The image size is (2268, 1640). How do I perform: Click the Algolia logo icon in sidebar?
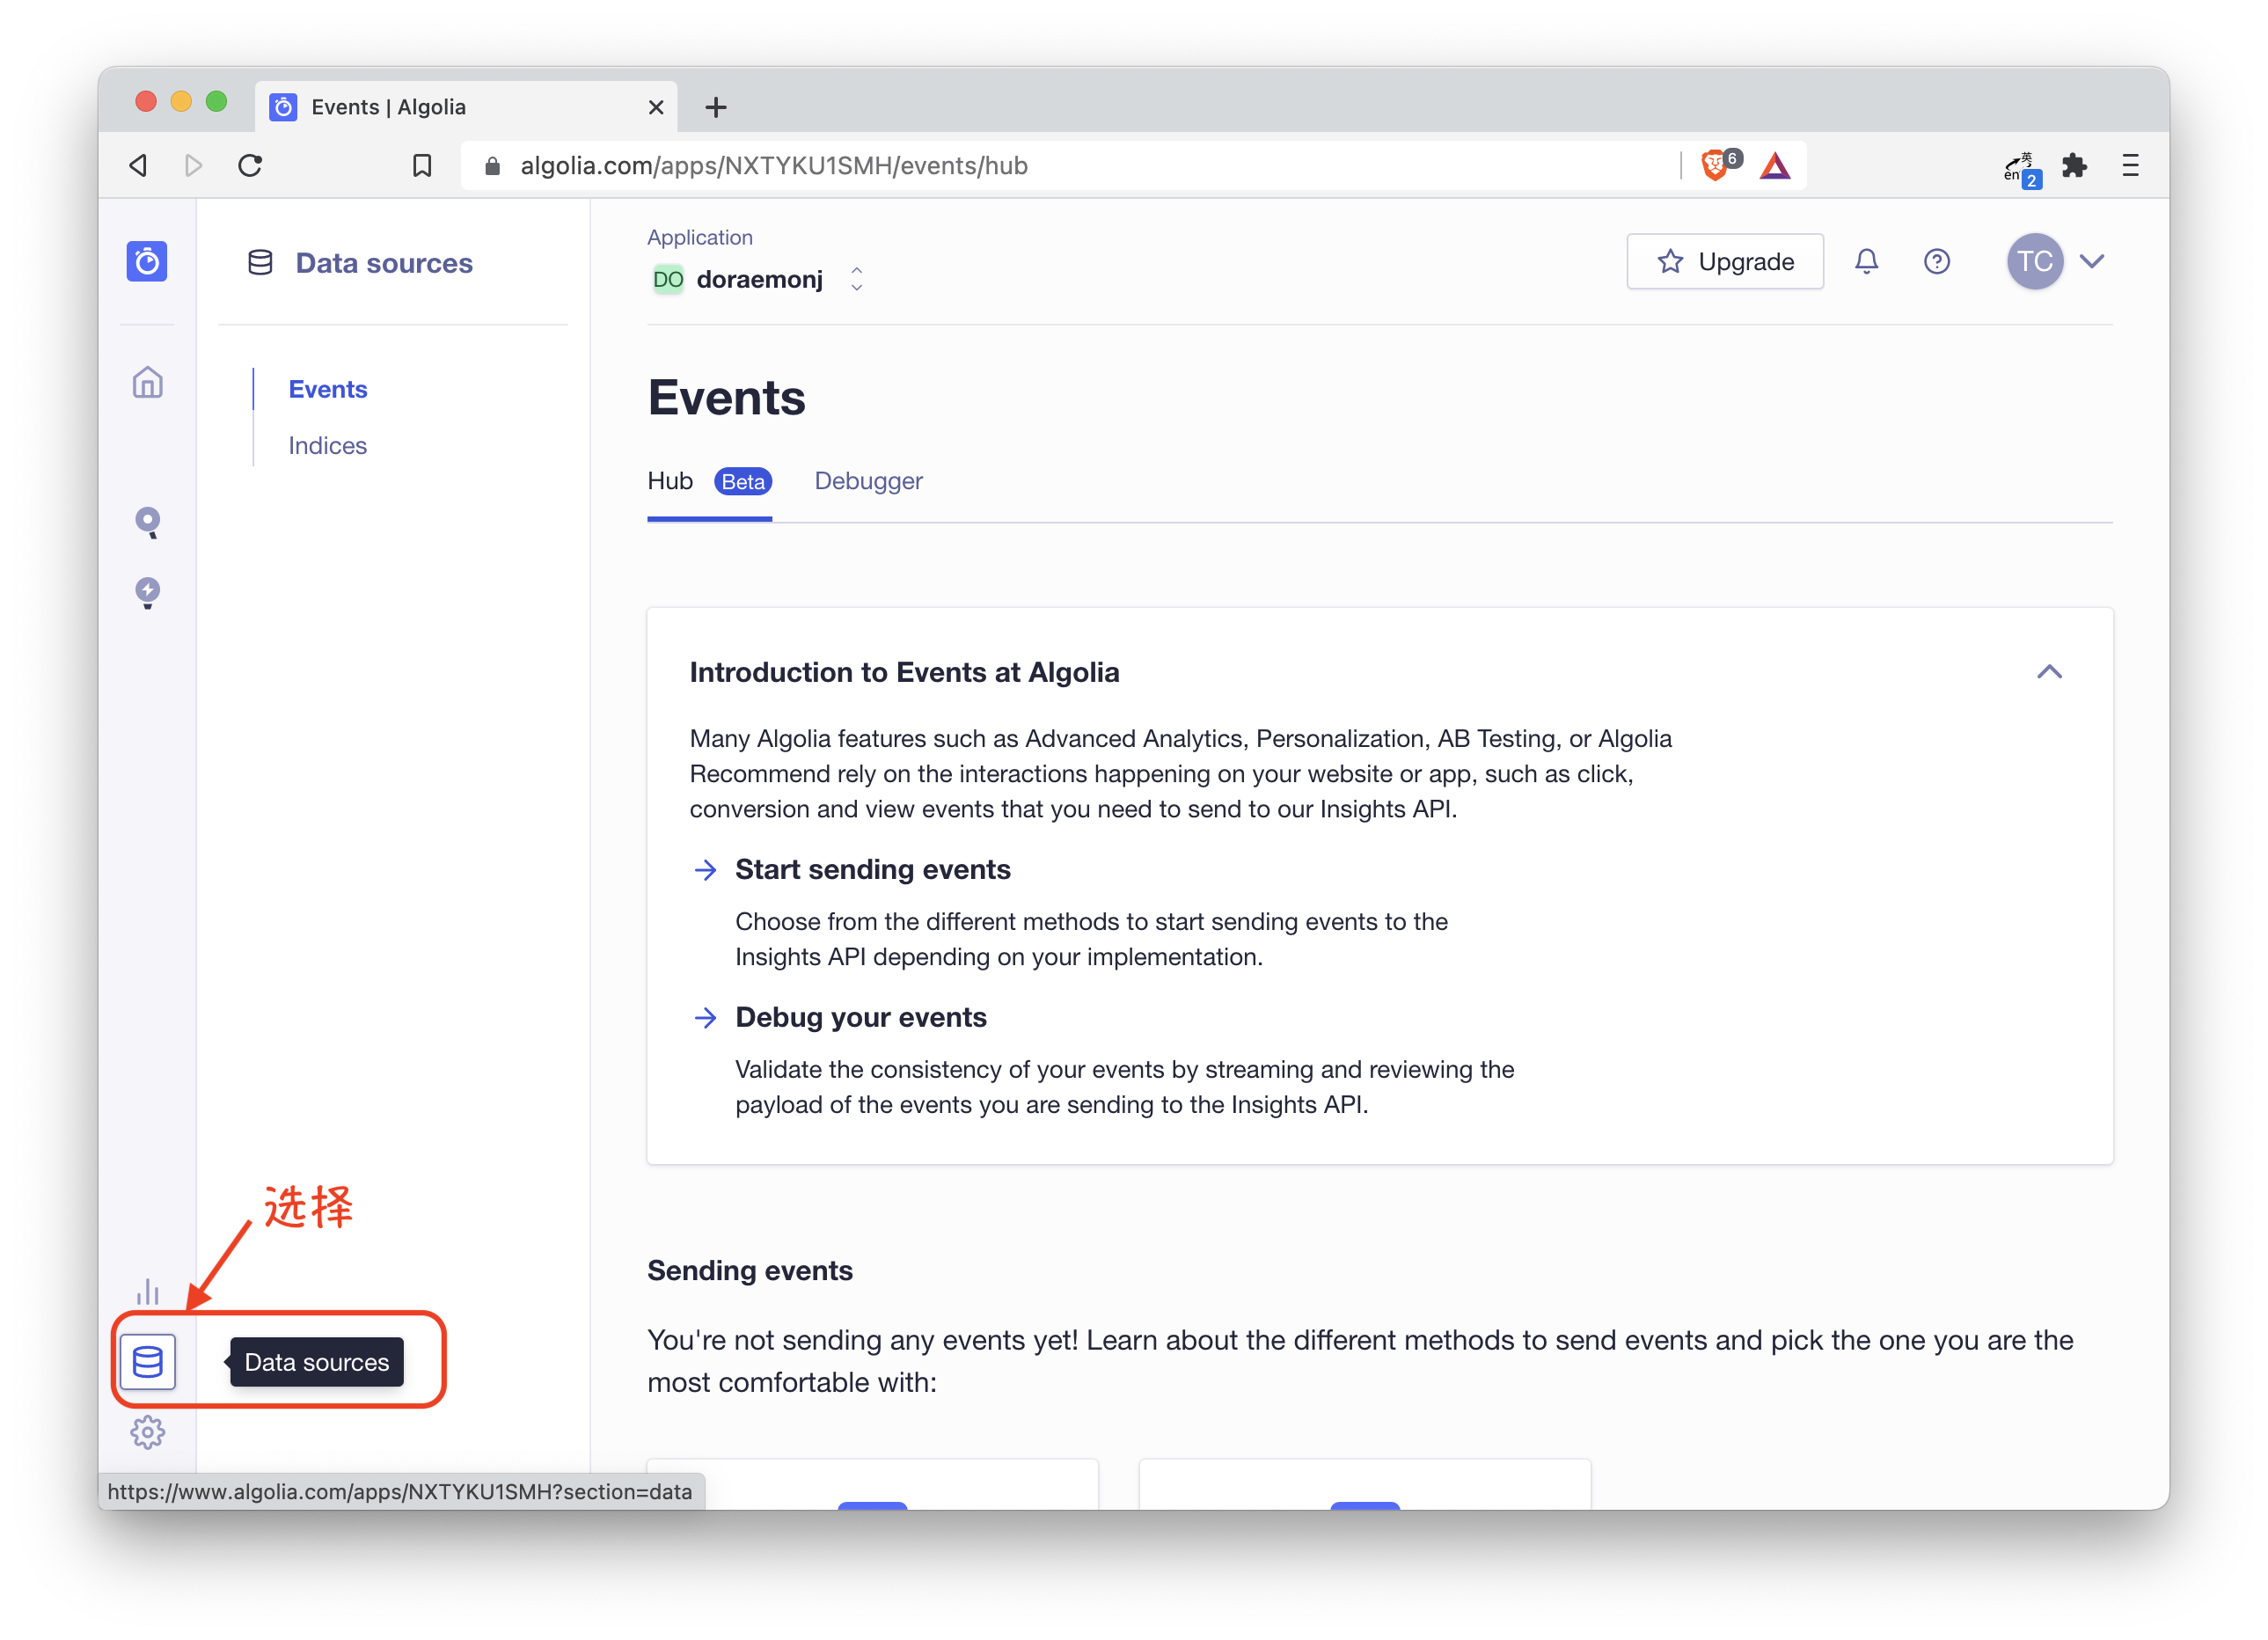(147, 262)
